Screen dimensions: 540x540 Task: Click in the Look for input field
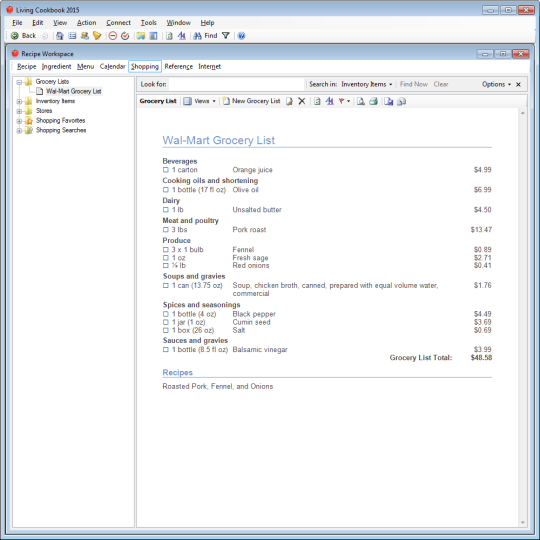pos(237,84)
